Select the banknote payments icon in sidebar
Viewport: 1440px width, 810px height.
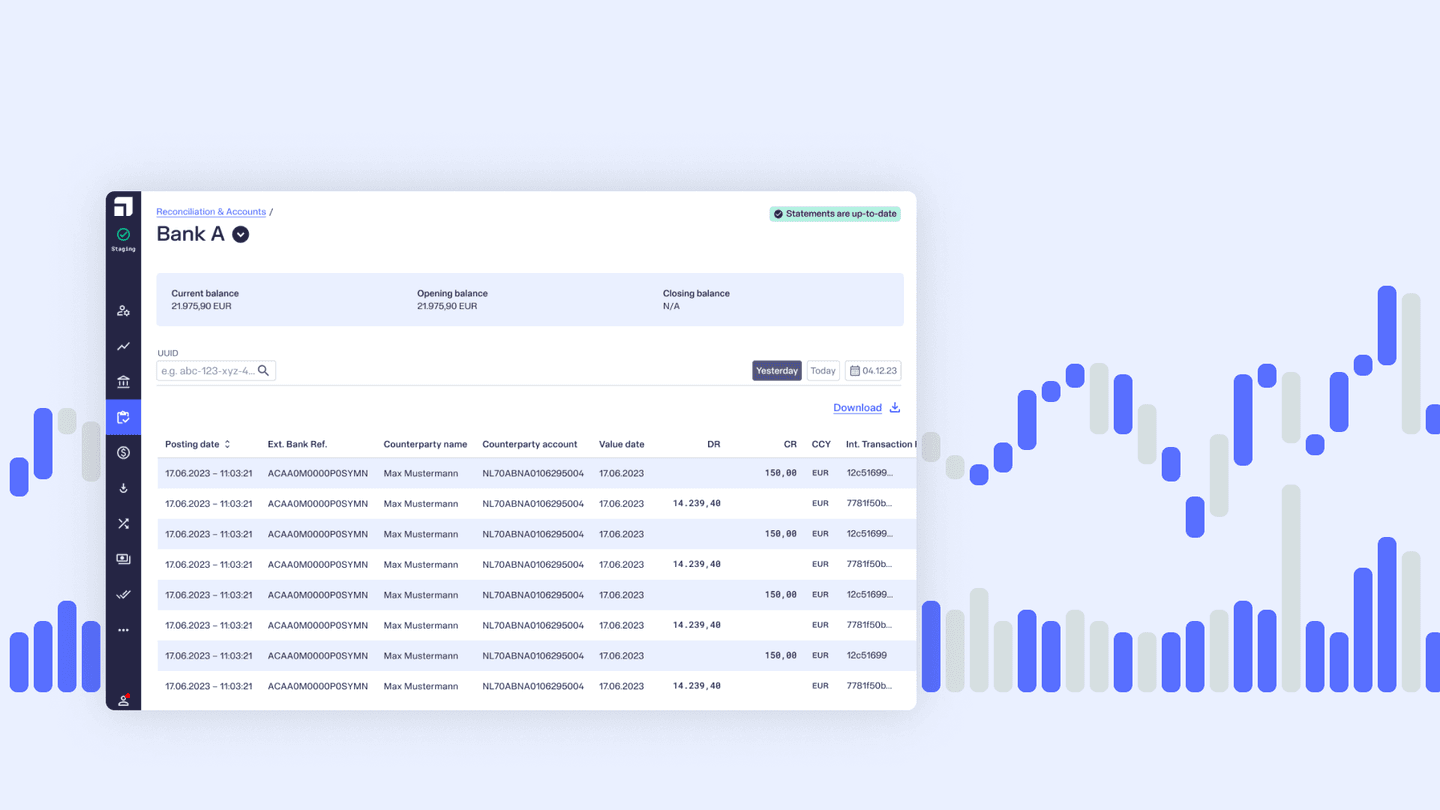click(123, 558)
